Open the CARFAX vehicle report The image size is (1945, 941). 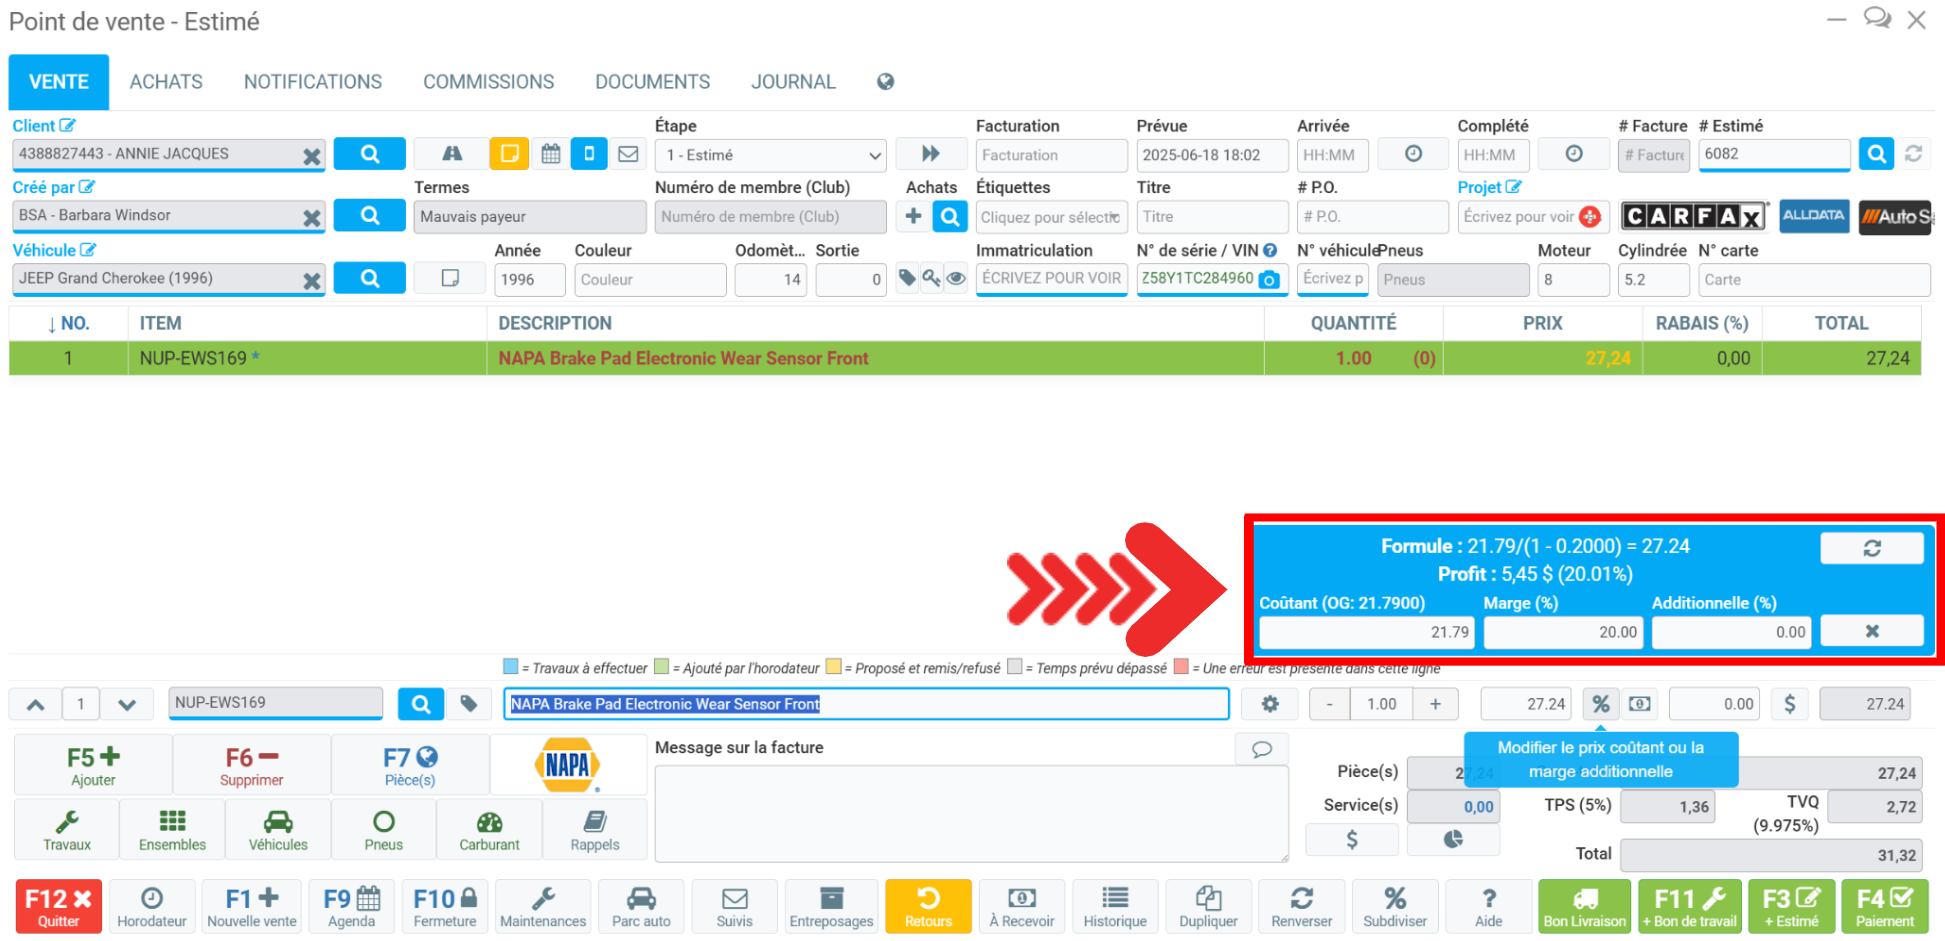1693,216
